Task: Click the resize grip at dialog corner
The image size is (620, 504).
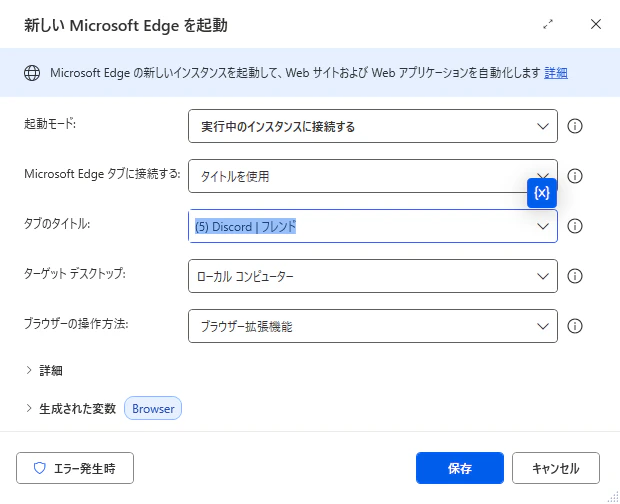Action: pos(613,497)
